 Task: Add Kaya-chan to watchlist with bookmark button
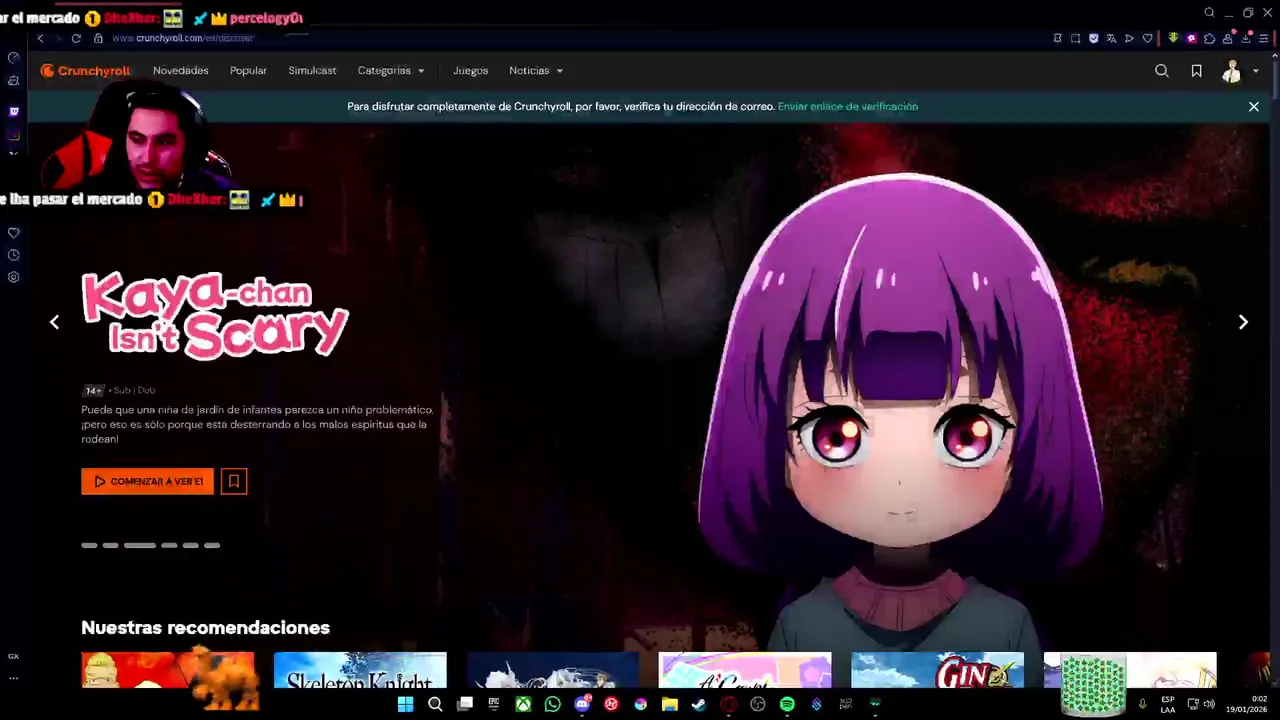(x=234, y=481)
